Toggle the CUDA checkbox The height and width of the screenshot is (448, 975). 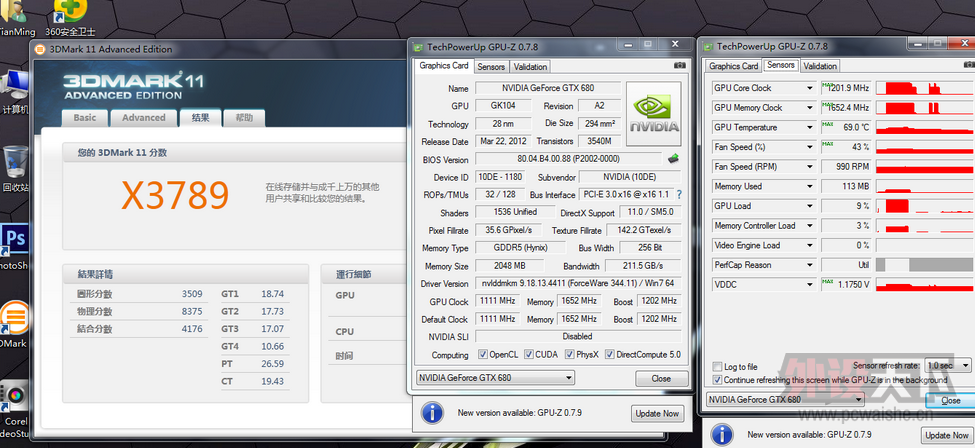529,354
